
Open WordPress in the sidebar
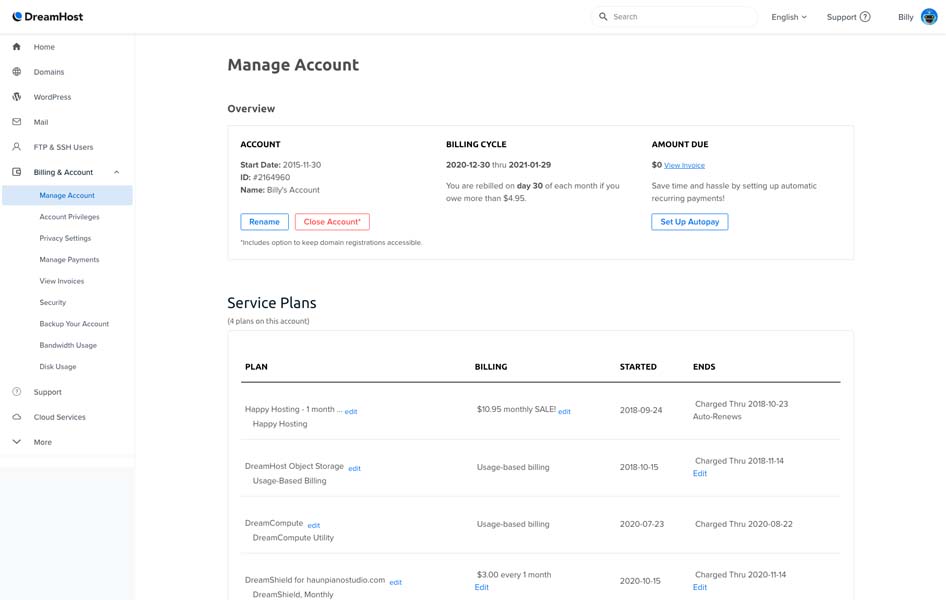point(52,96)
